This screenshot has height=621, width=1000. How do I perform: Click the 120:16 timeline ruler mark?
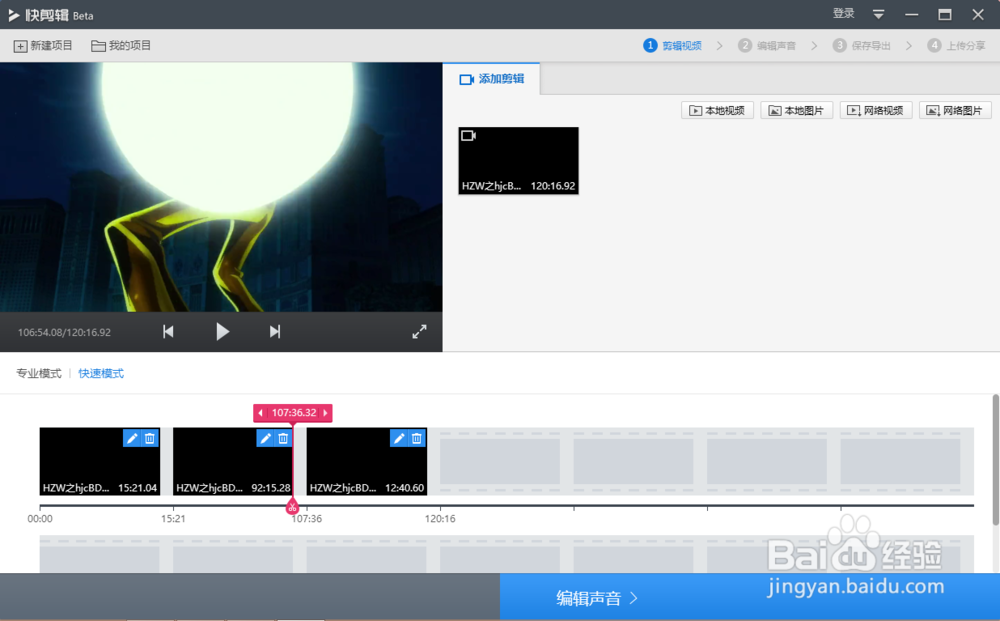tap(440, 519)
